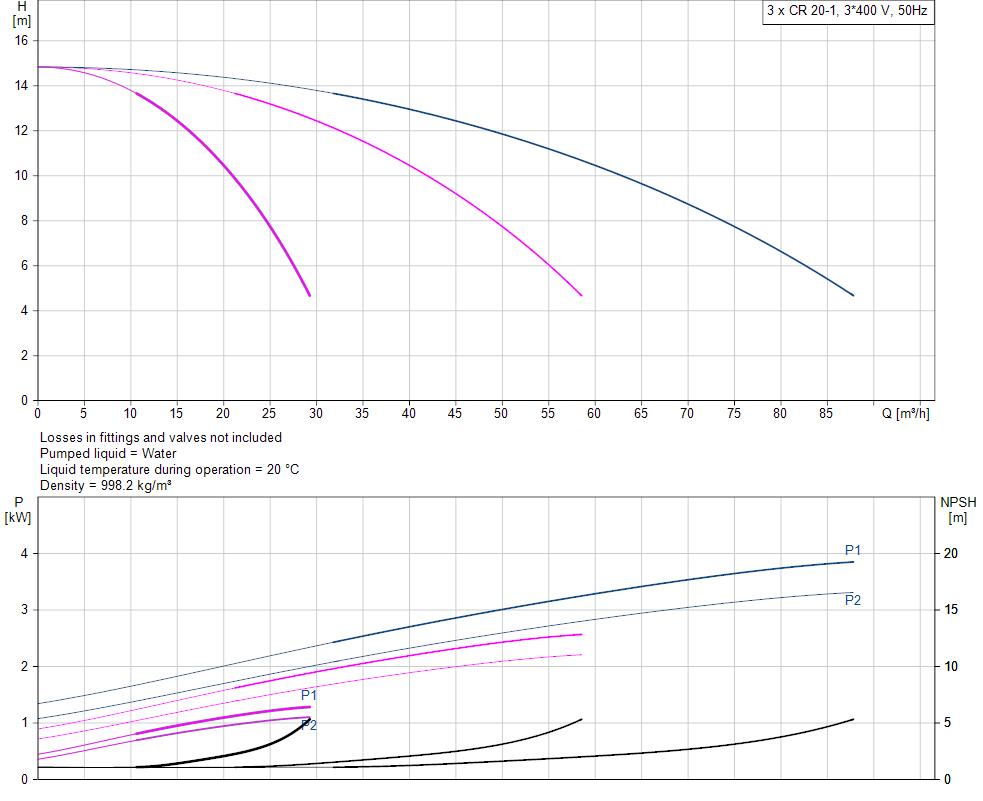Viewport: 983px width, 801px height.
Task: Click the '85' tick on the Q axis
Action: pyautogui.click(x=826, y=414)
